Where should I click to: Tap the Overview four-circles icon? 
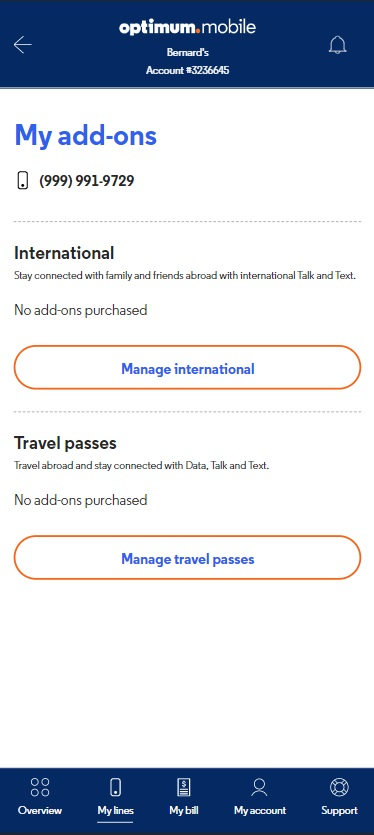[x=40, y=787]
